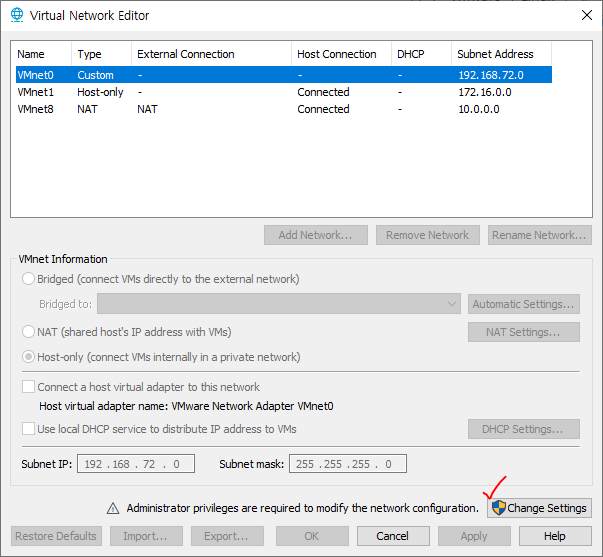
Task: Click subnet address 192.168.72.0 cell
Action: tap(491, 75)
